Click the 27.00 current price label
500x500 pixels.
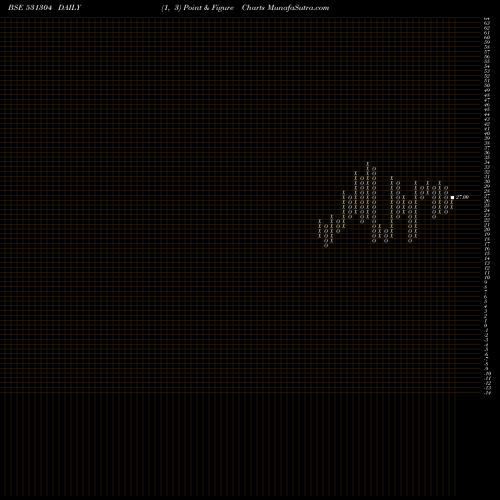pyautogui.click(x=462, y=197)
